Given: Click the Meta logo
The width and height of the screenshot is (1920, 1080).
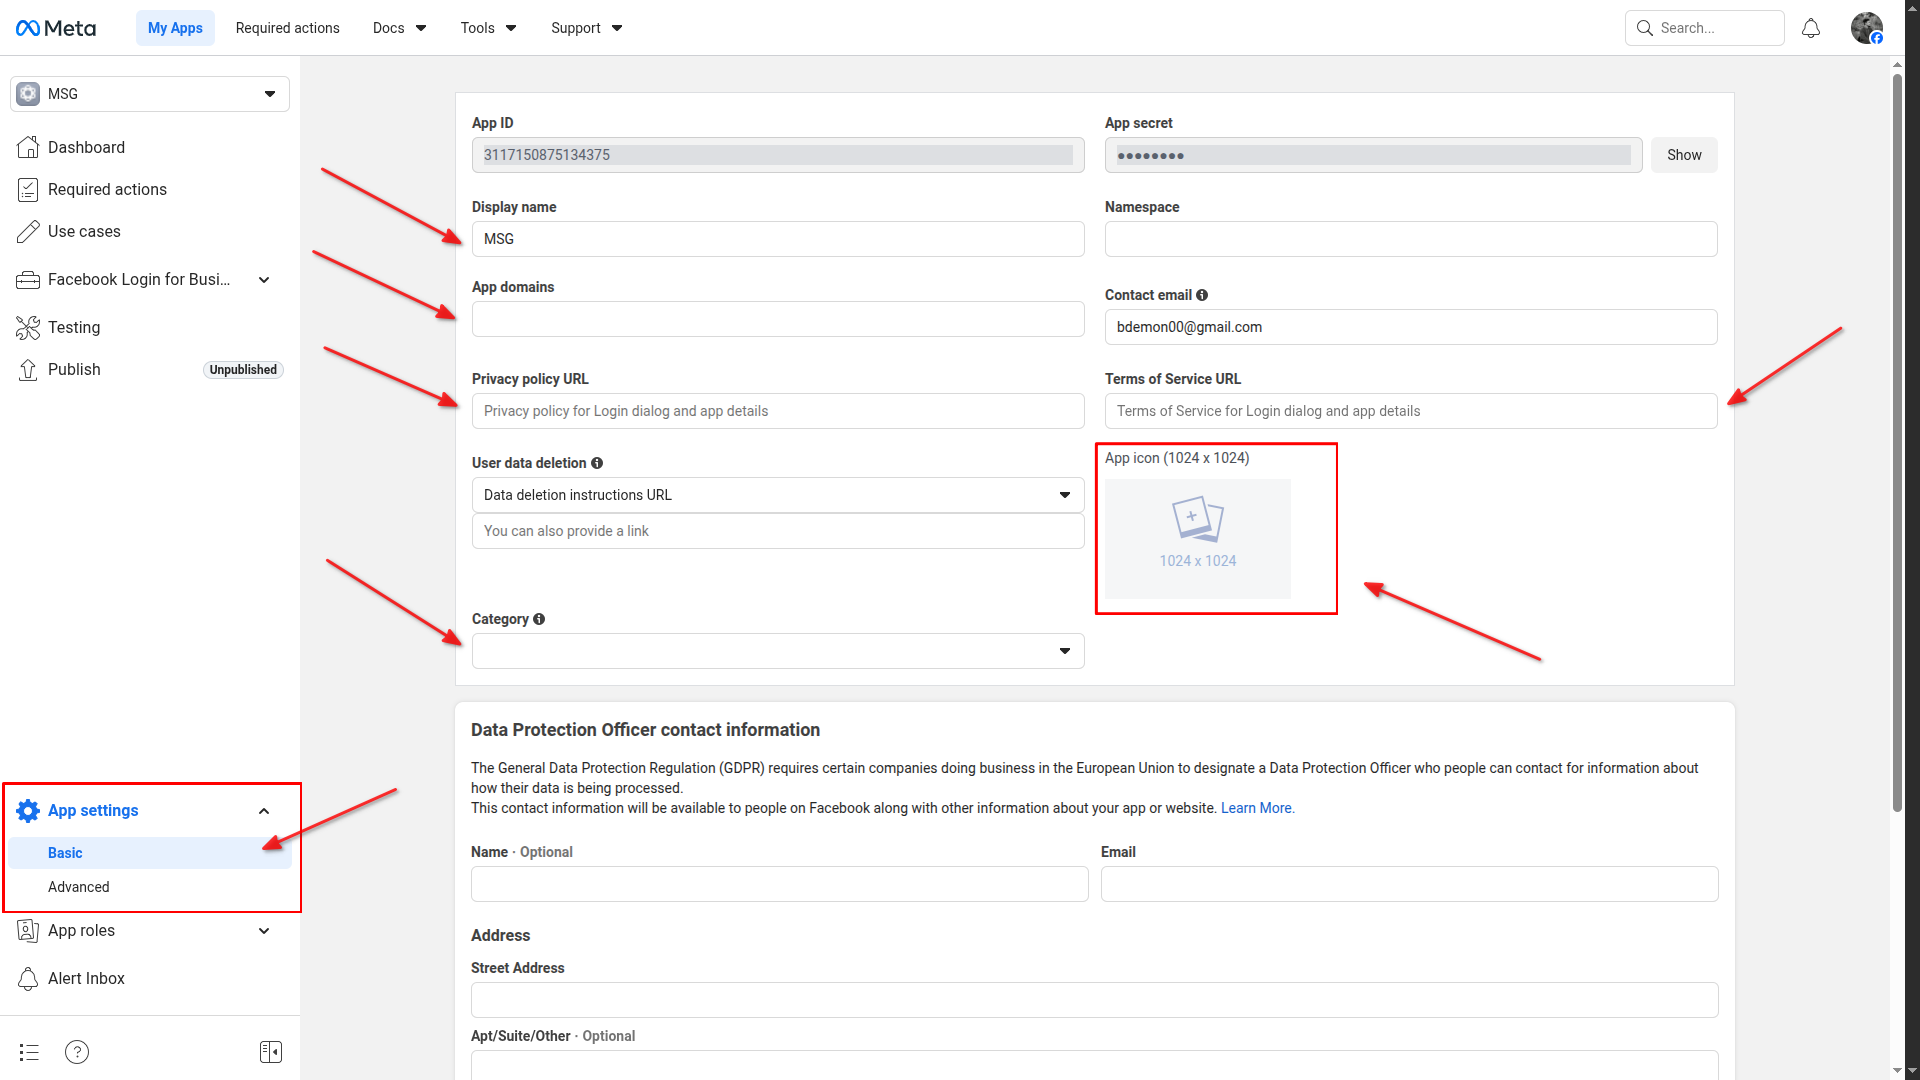Looking at the screenshot, I should (x=56, y=28).
